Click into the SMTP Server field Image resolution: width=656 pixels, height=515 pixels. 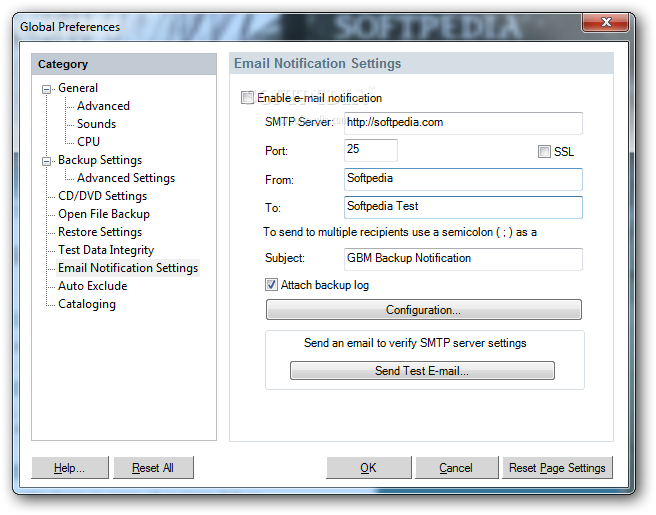pyautogui.click(x=463, y=123)
